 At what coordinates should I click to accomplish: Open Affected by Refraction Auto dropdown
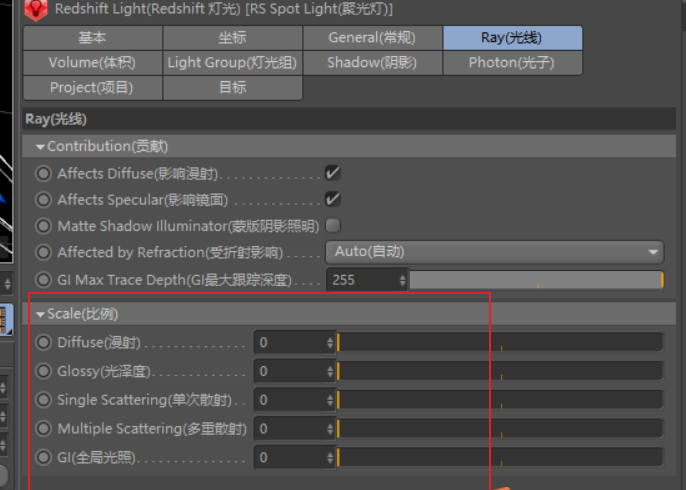(x=495, y=252)
